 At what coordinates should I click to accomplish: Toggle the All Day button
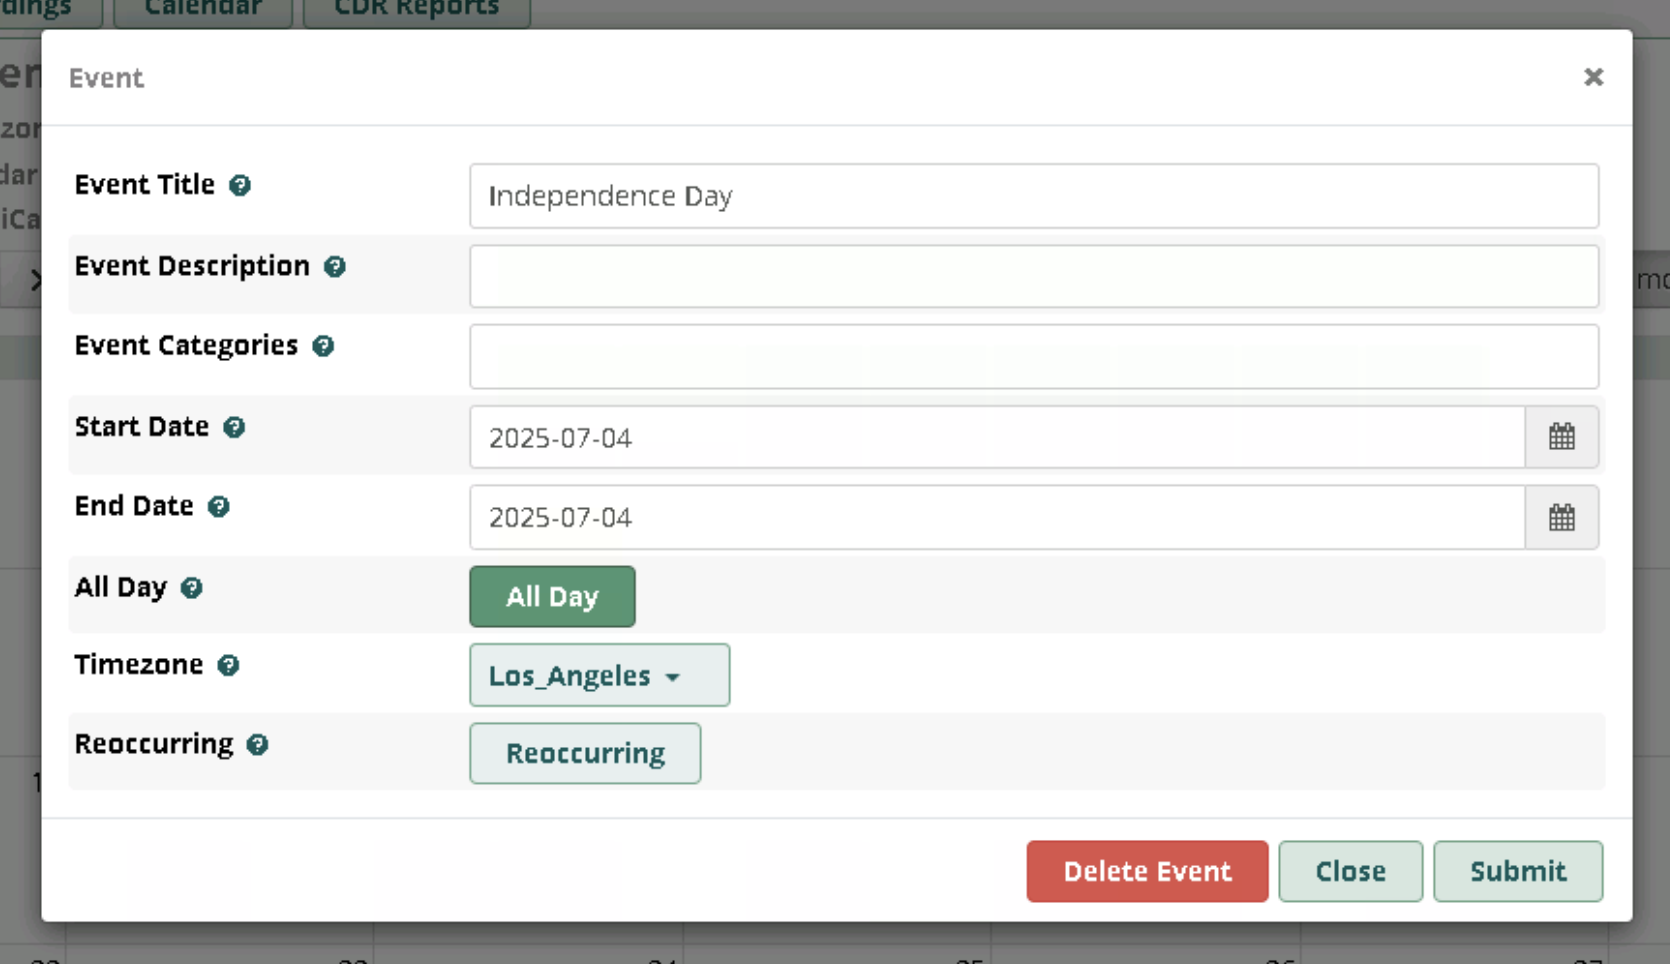552,596
